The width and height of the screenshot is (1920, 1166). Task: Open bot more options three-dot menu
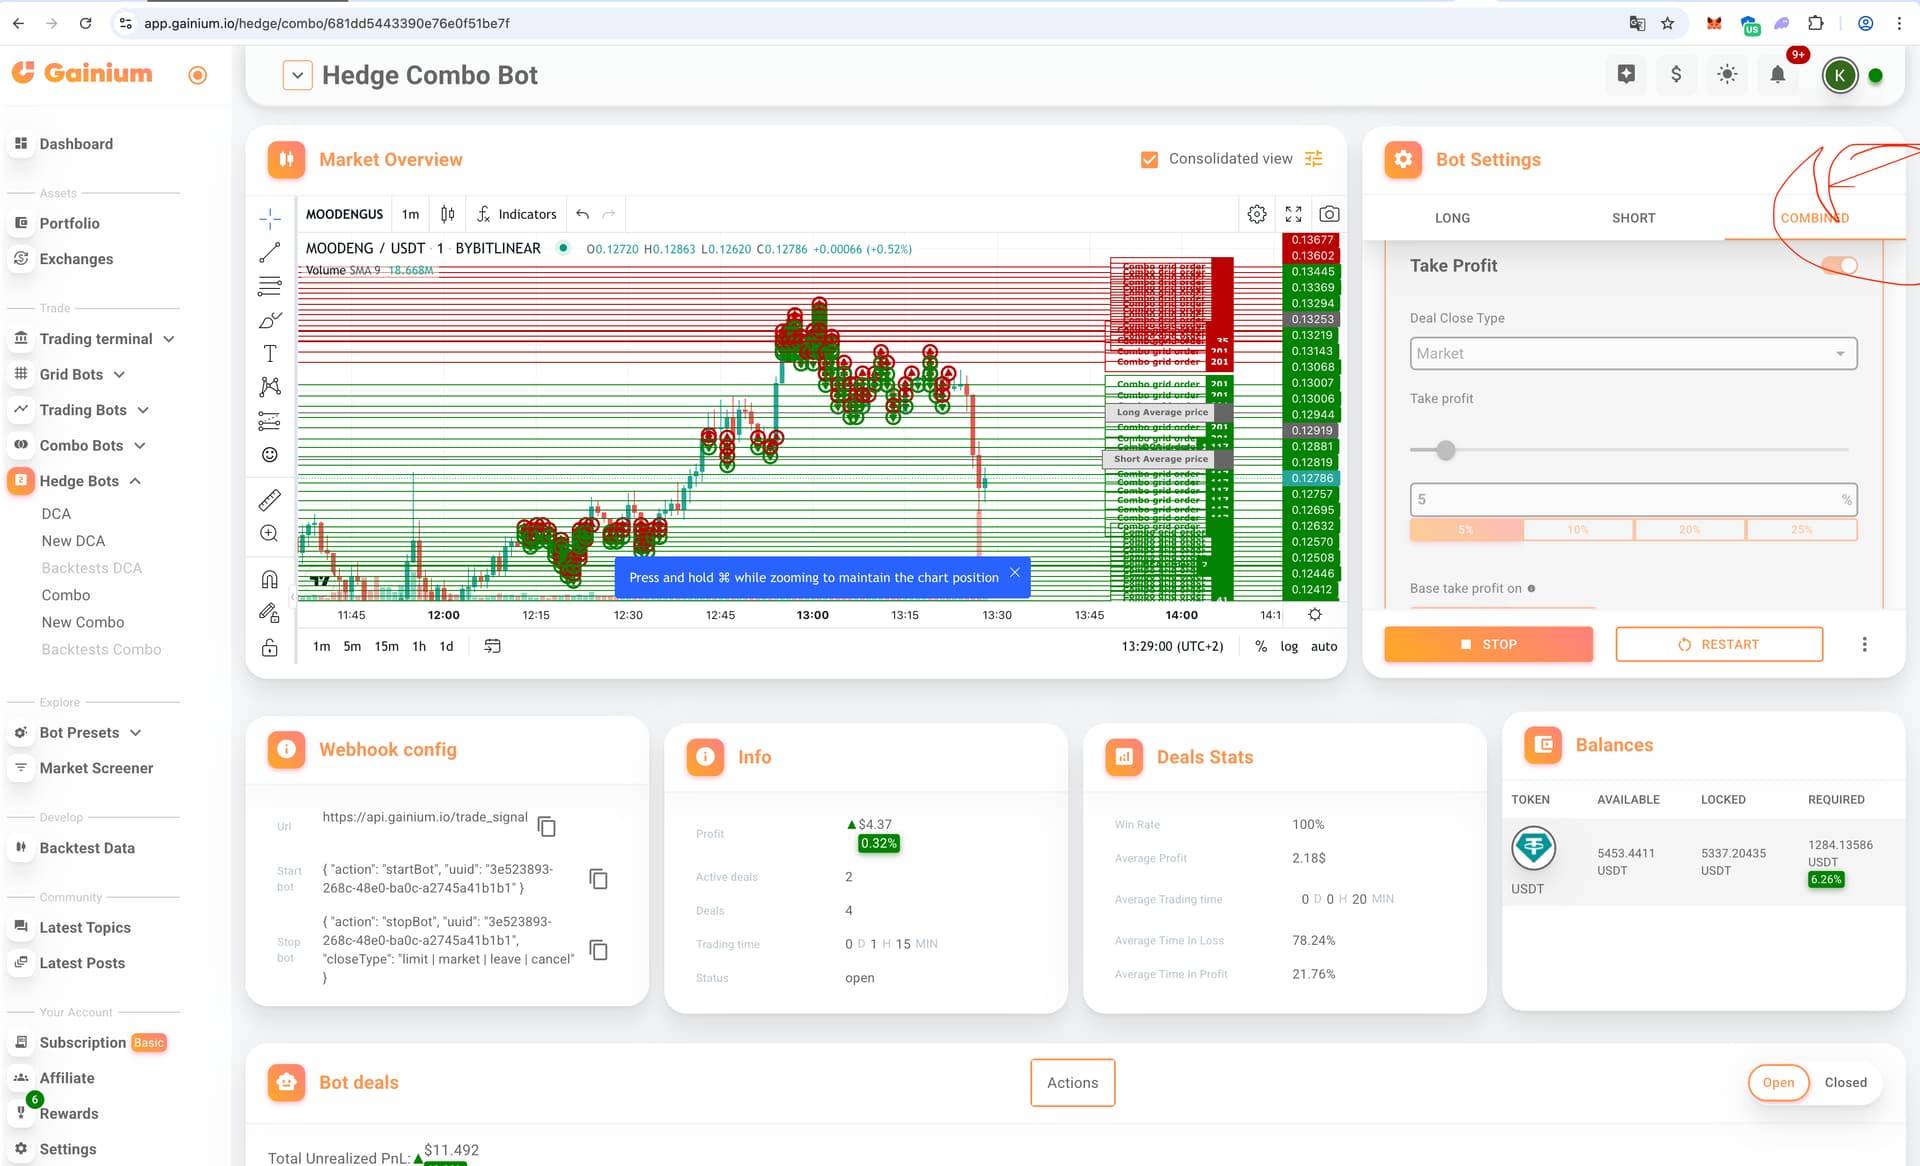pyautogui.click(x=1864, y=644)
